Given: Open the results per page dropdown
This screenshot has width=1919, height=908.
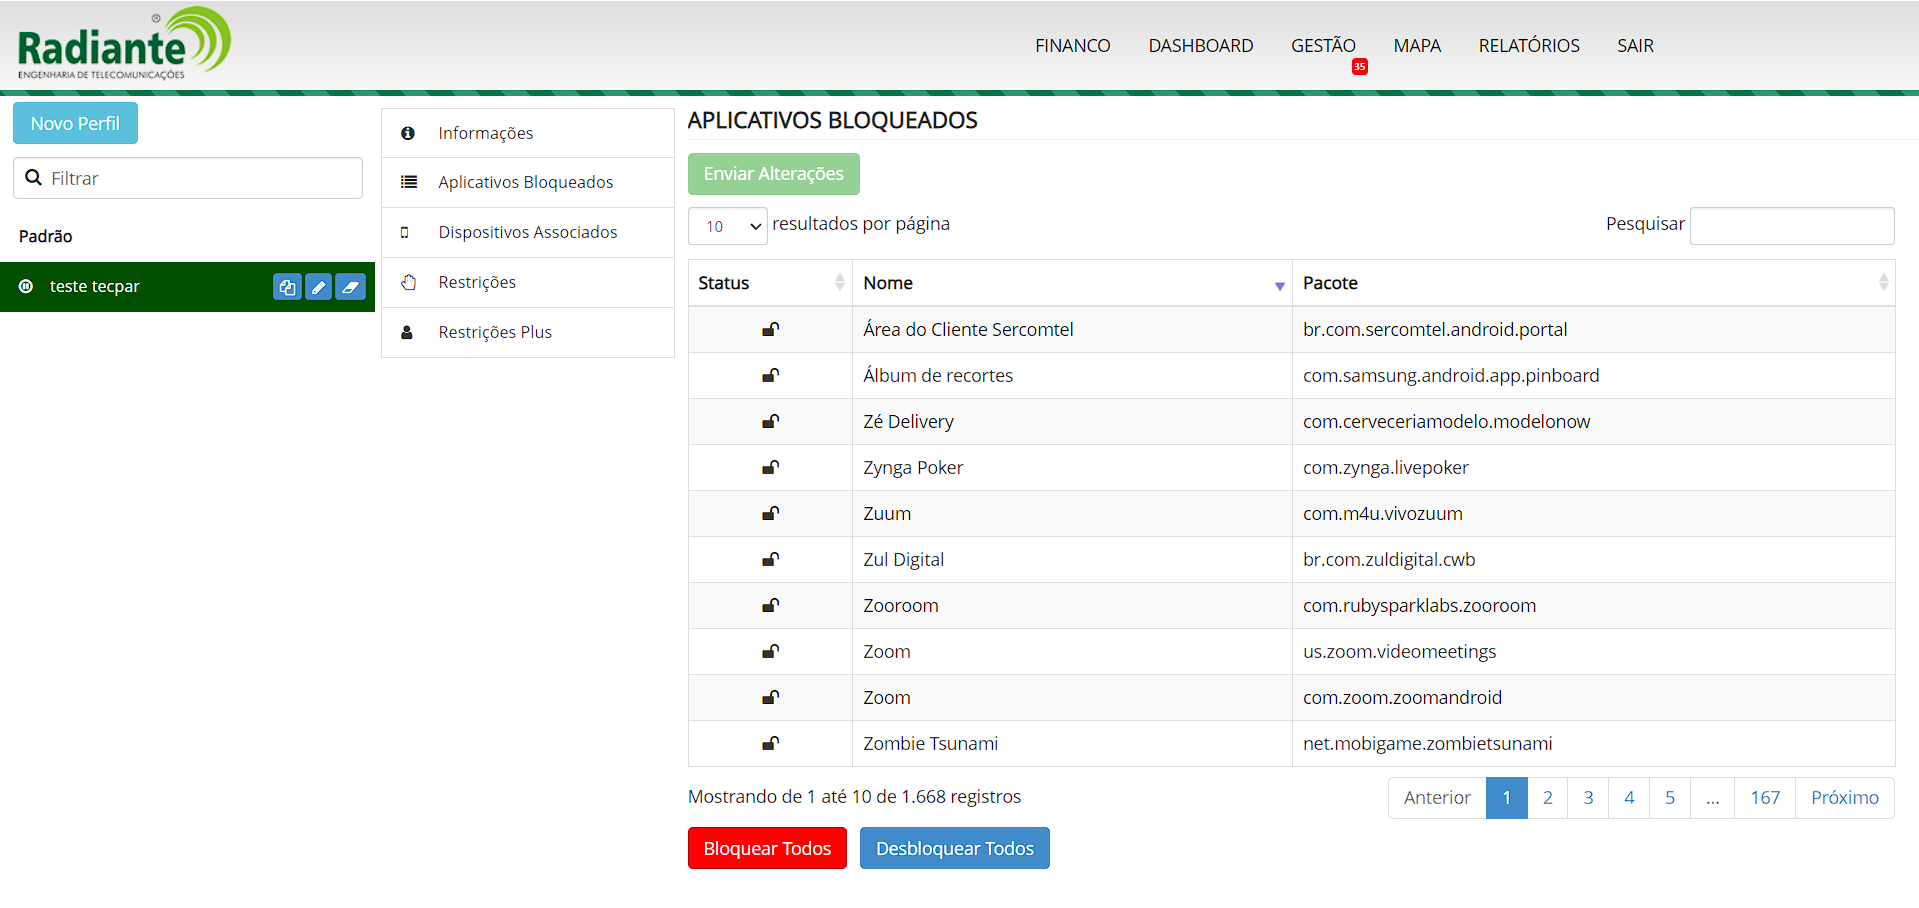Looking at the screenshot, I should [727, 226].
